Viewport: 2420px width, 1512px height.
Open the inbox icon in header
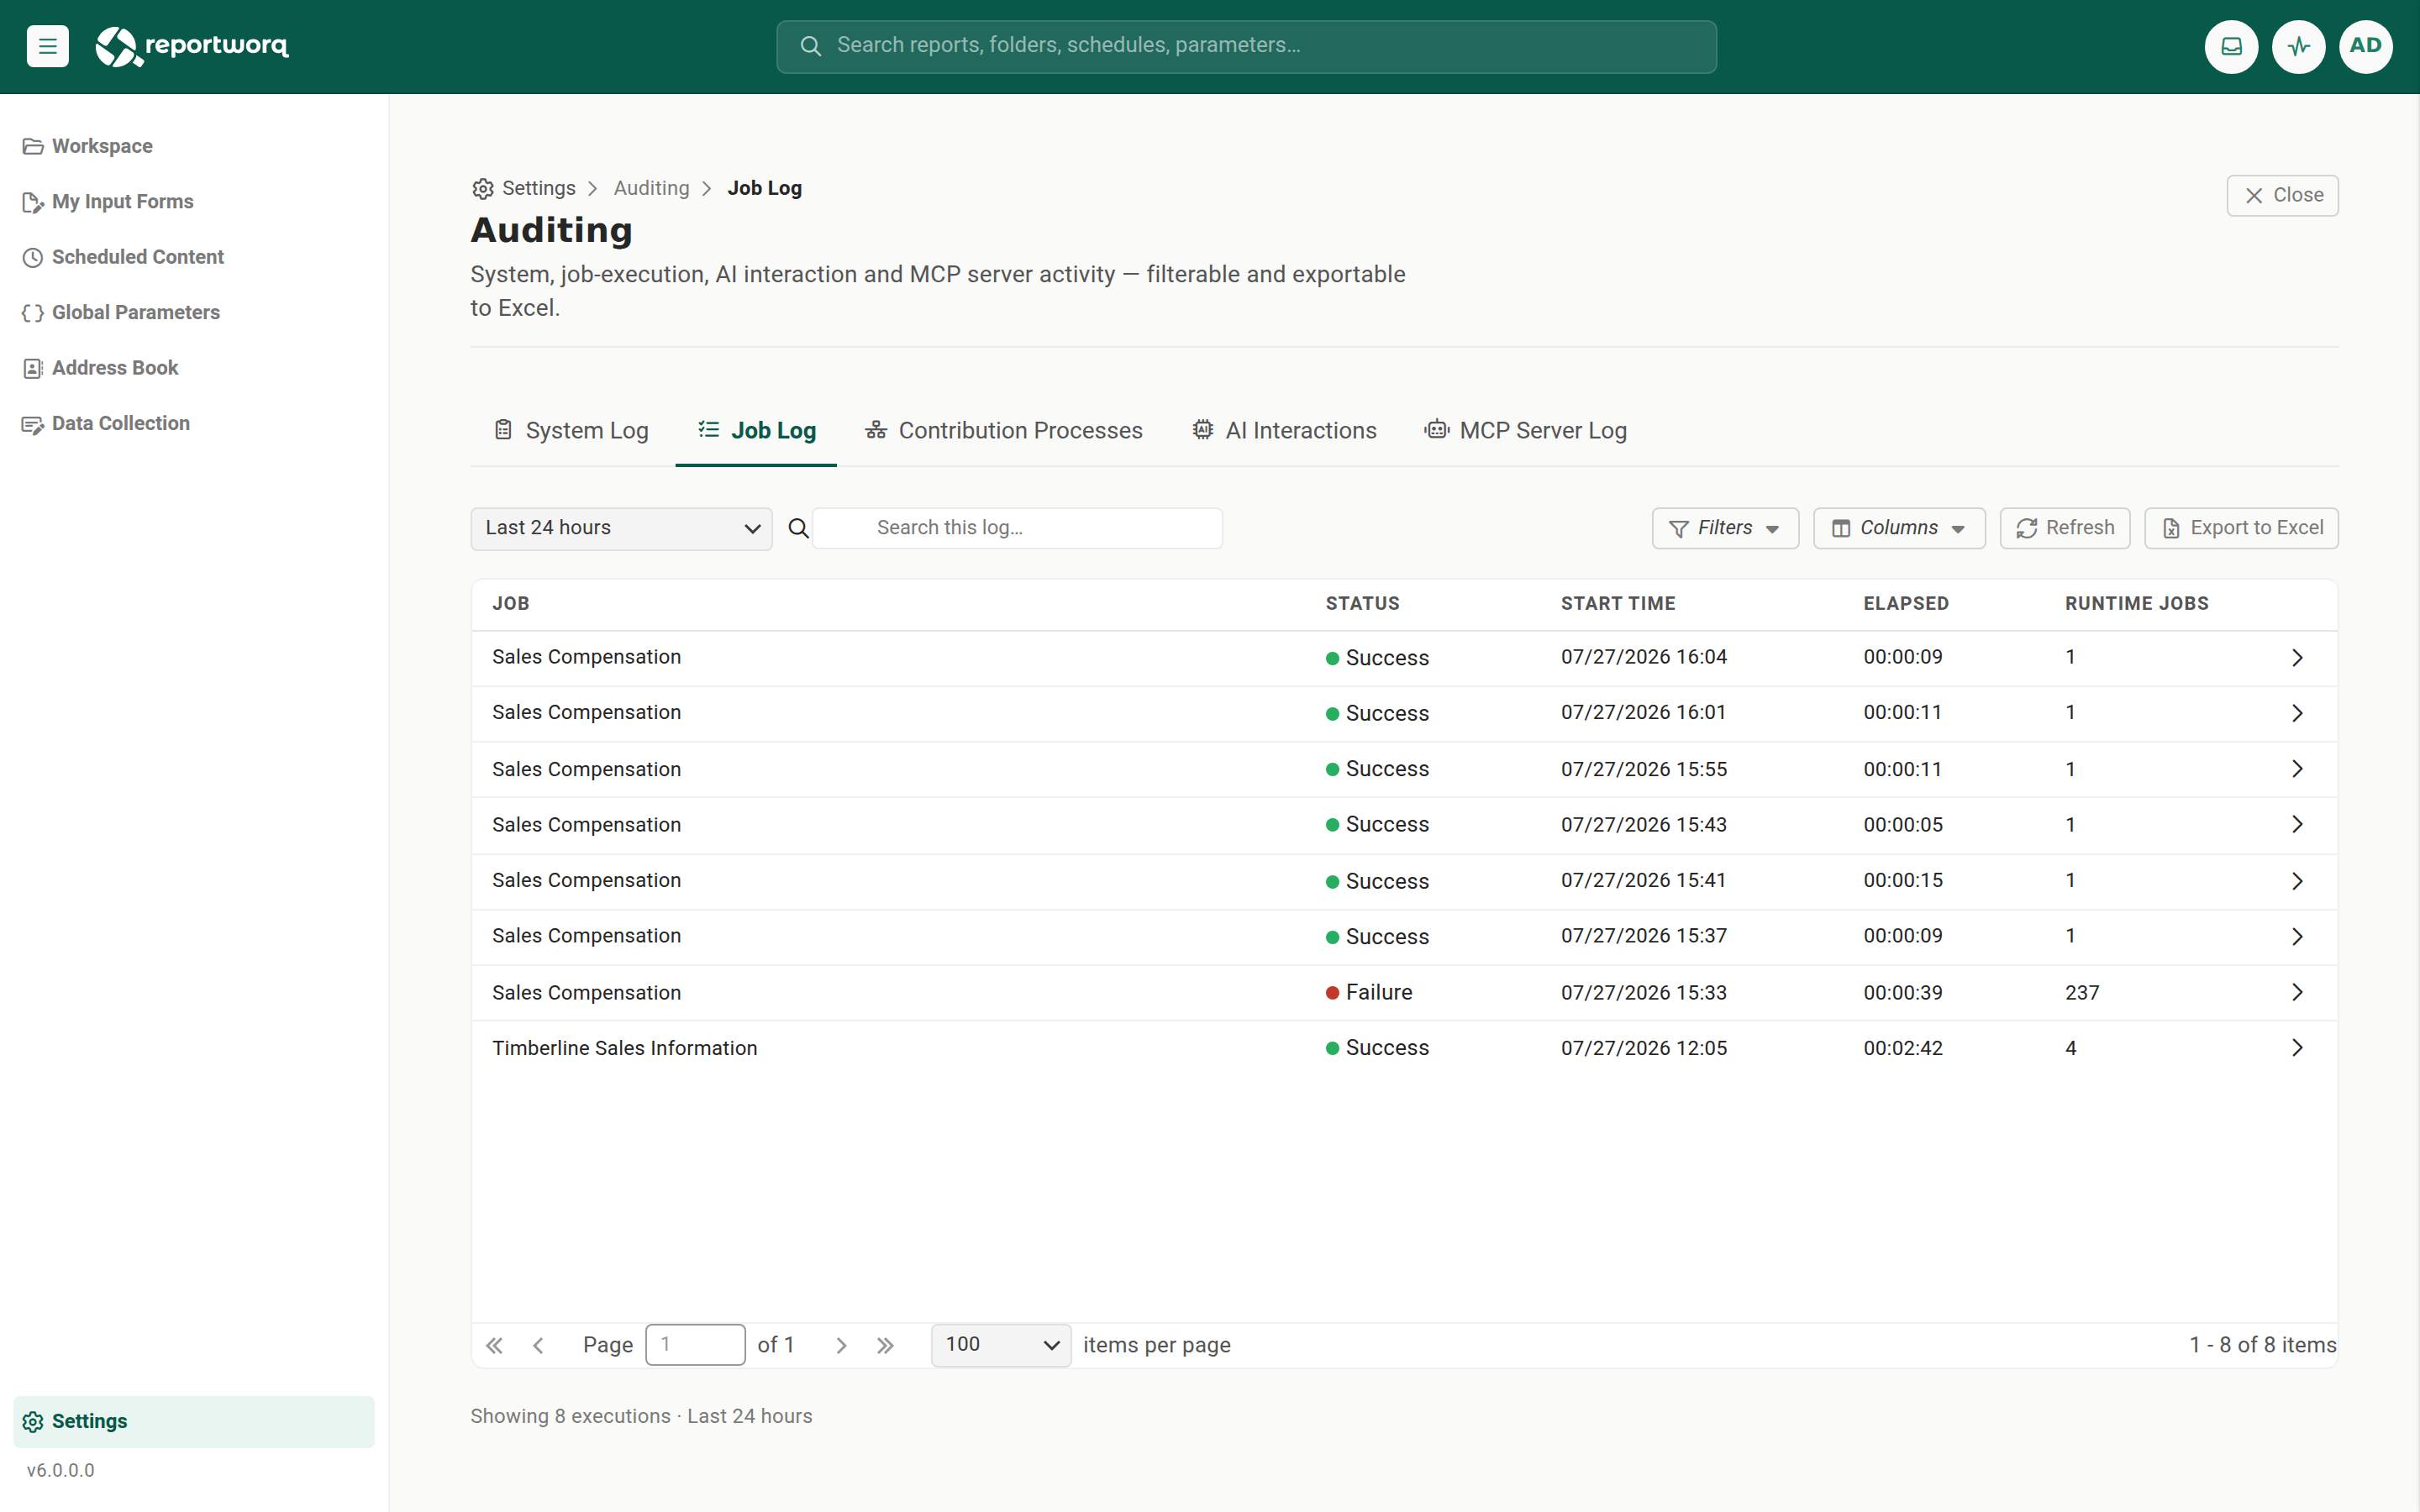pyautogui.click(x=2231, y=46)
